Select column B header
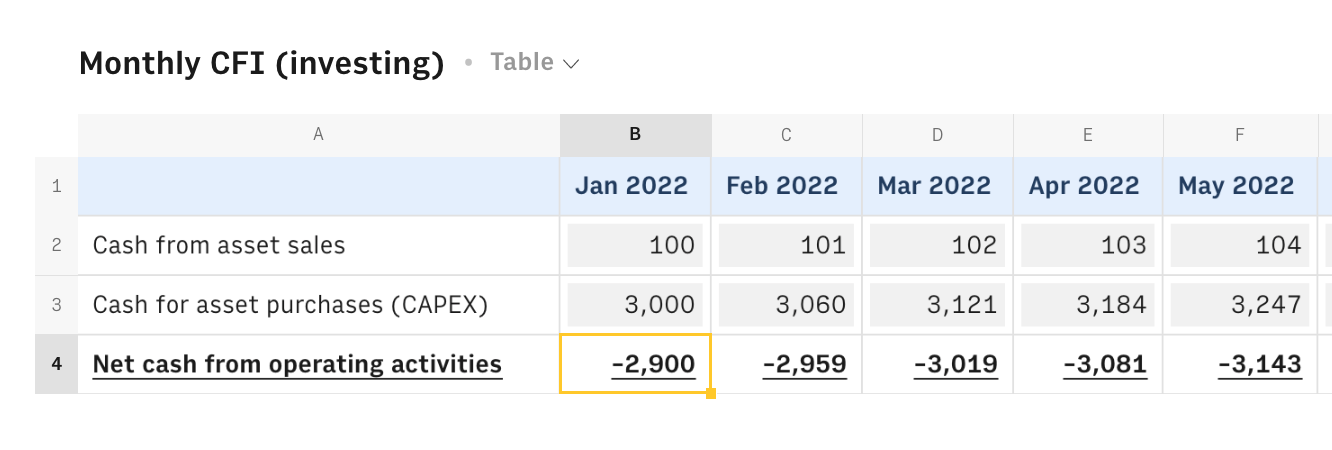 coord(635,135)
